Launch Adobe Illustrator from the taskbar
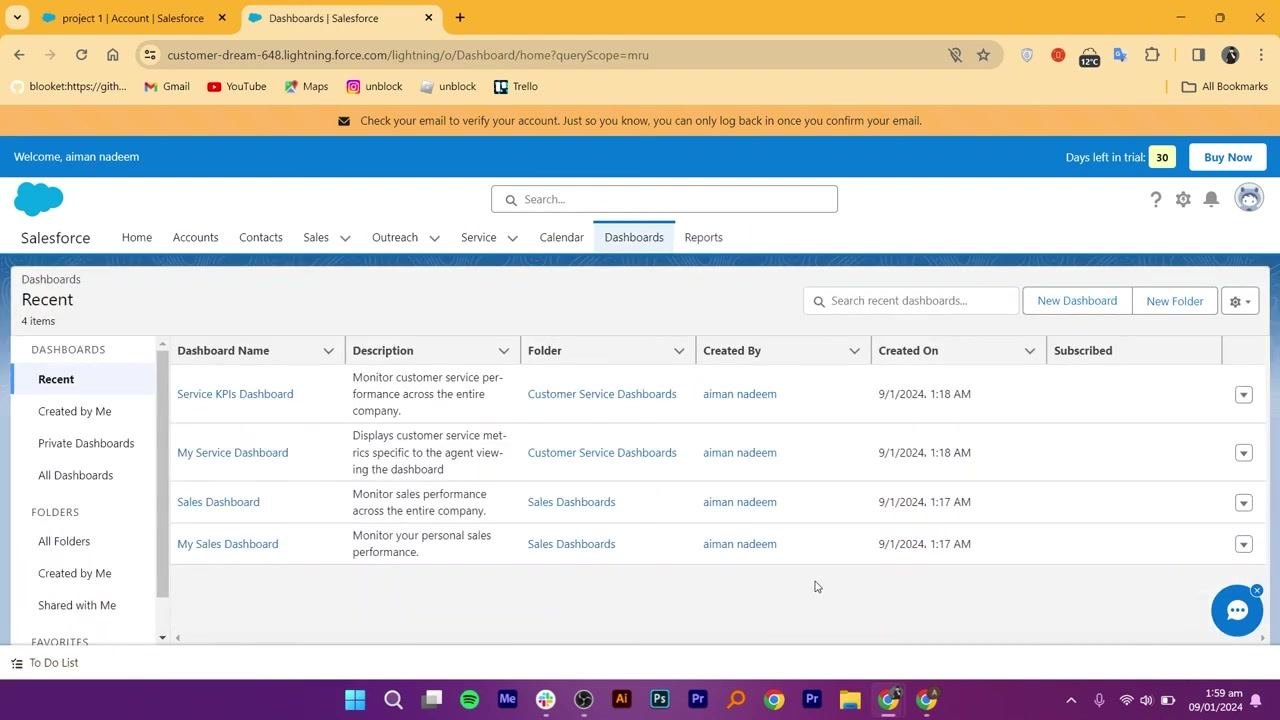 click(x=621, y=699)
